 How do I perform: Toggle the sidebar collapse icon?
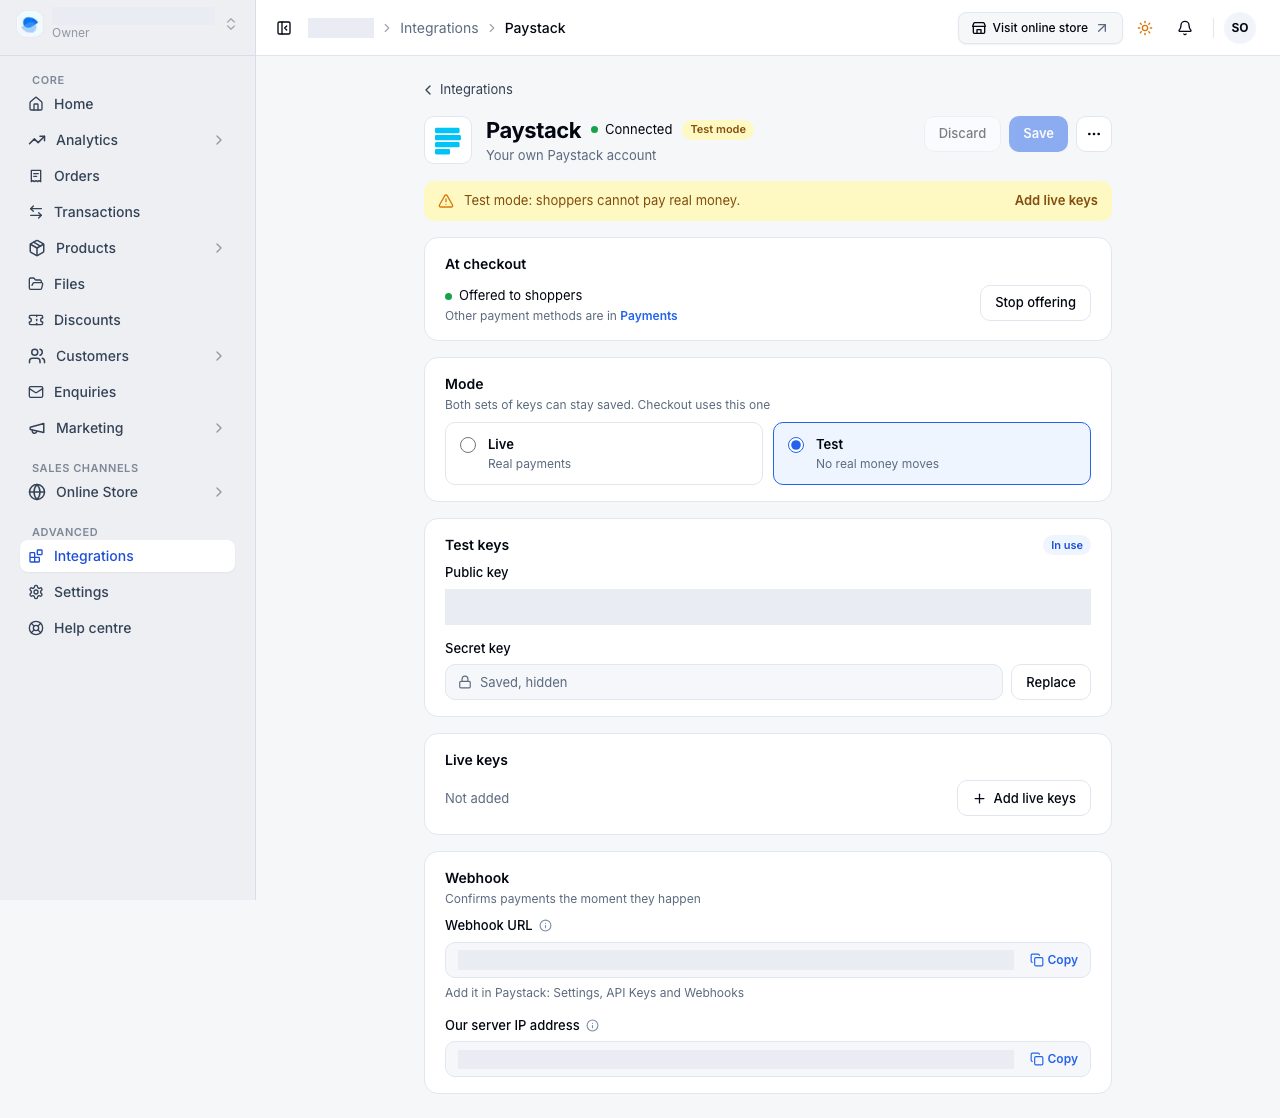tap(284, 28)
